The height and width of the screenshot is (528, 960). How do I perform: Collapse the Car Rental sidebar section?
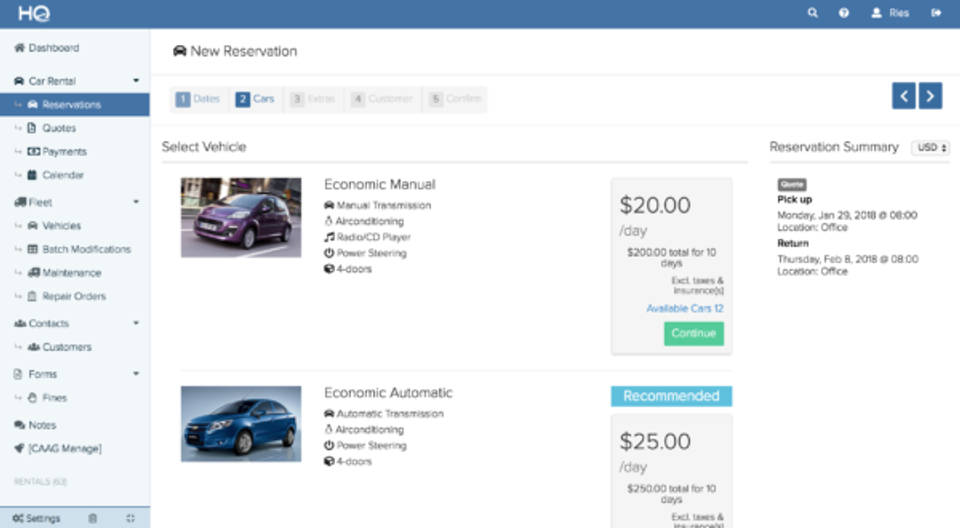[x=136, y=81]
